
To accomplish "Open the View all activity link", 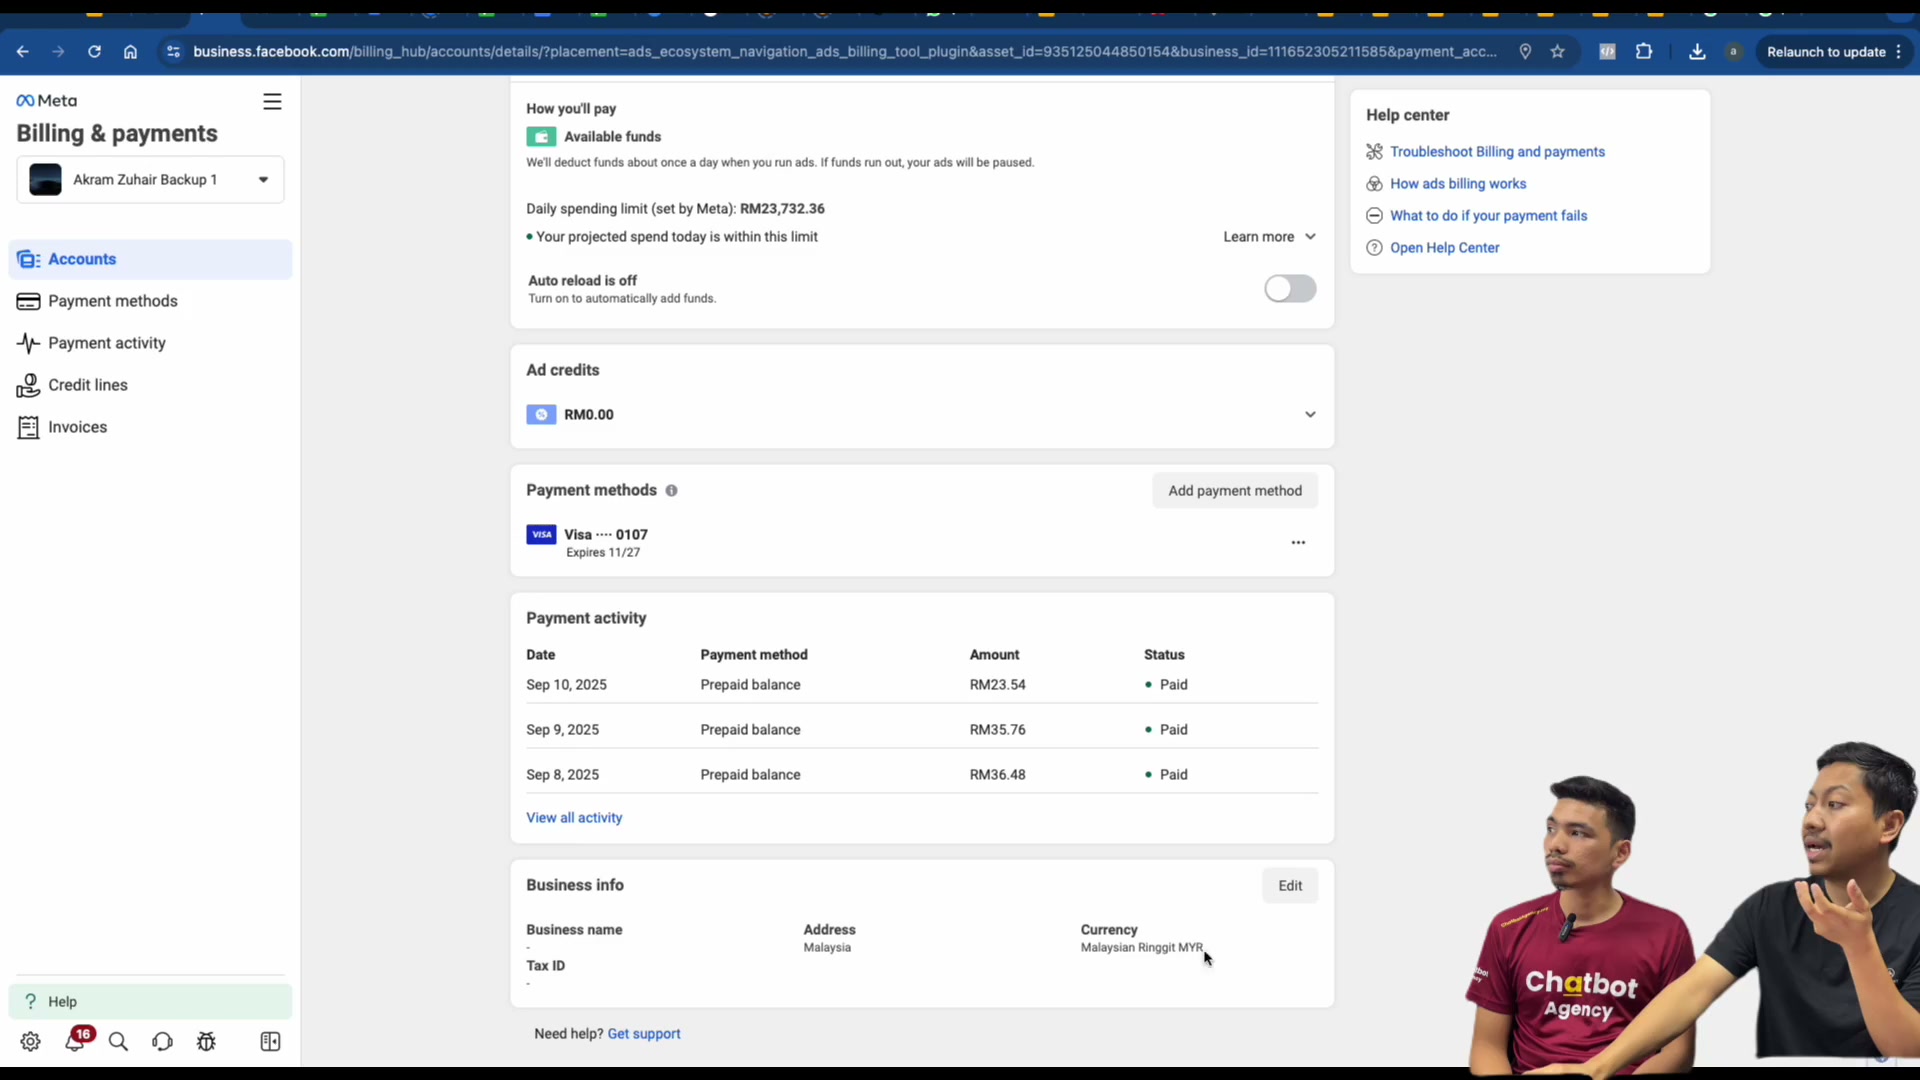I will pyautogui.click(x=574, y=818).
